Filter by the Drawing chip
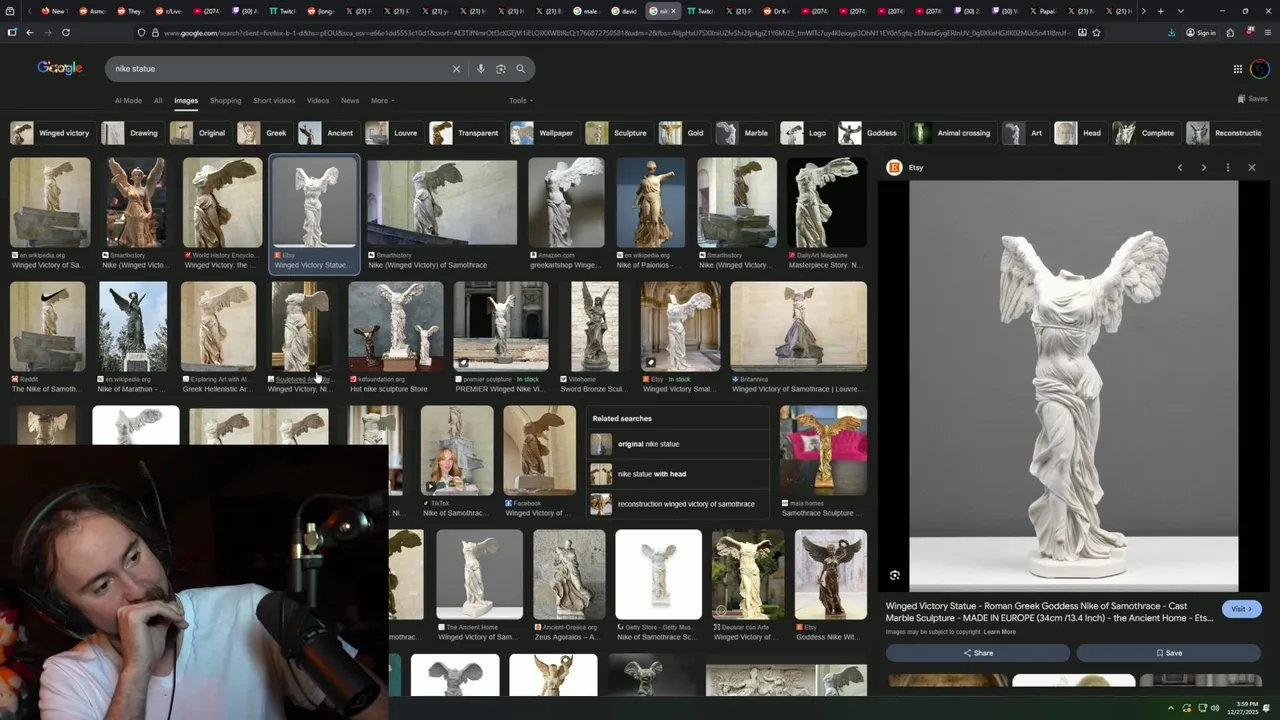Screen dimensions: 1280x720 (132, 133)
